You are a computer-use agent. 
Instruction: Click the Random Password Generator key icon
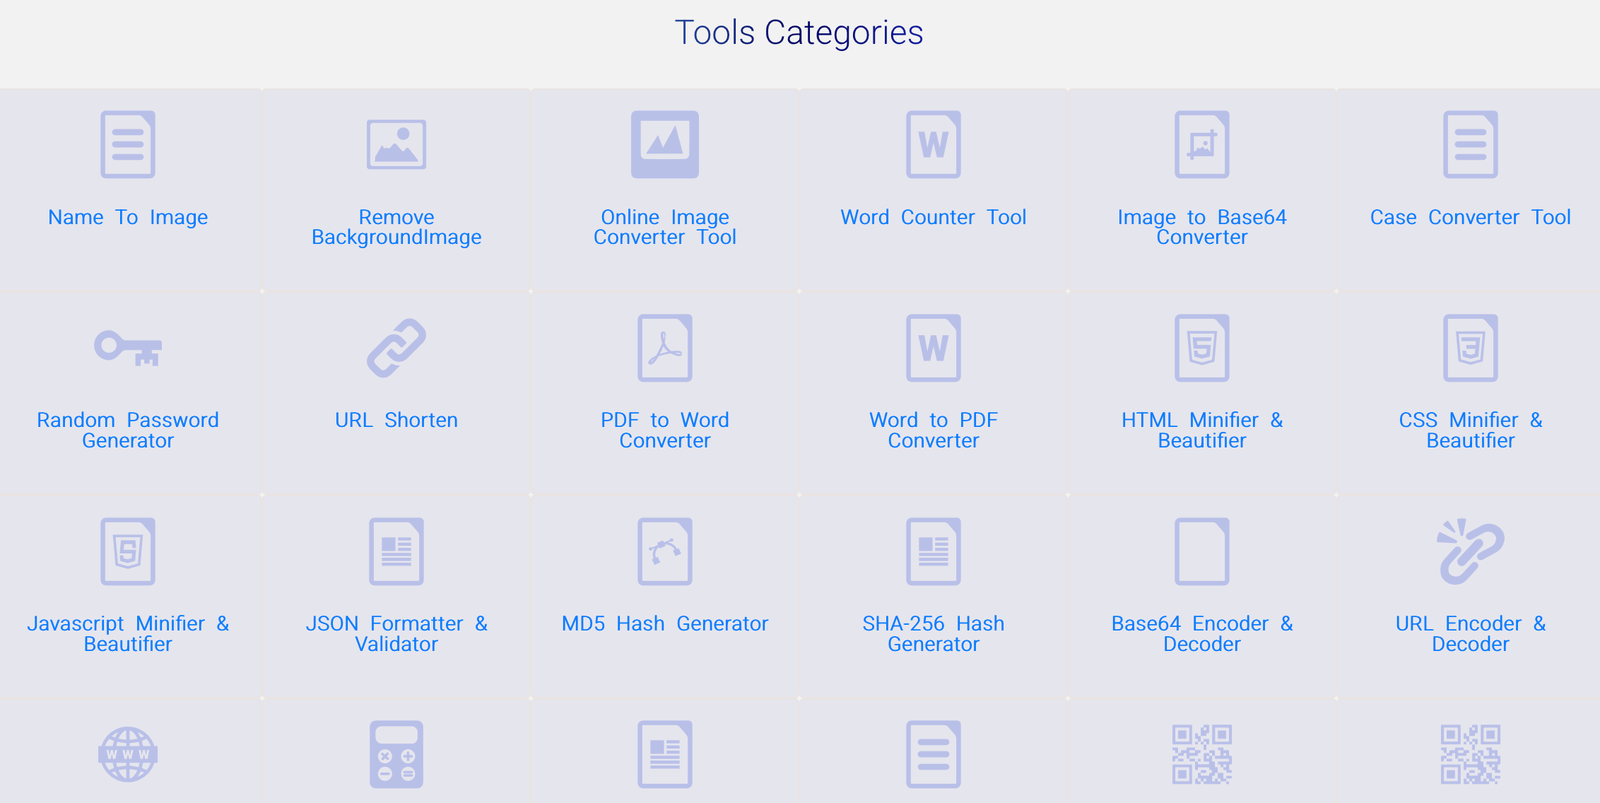click(x=128, y=348)
